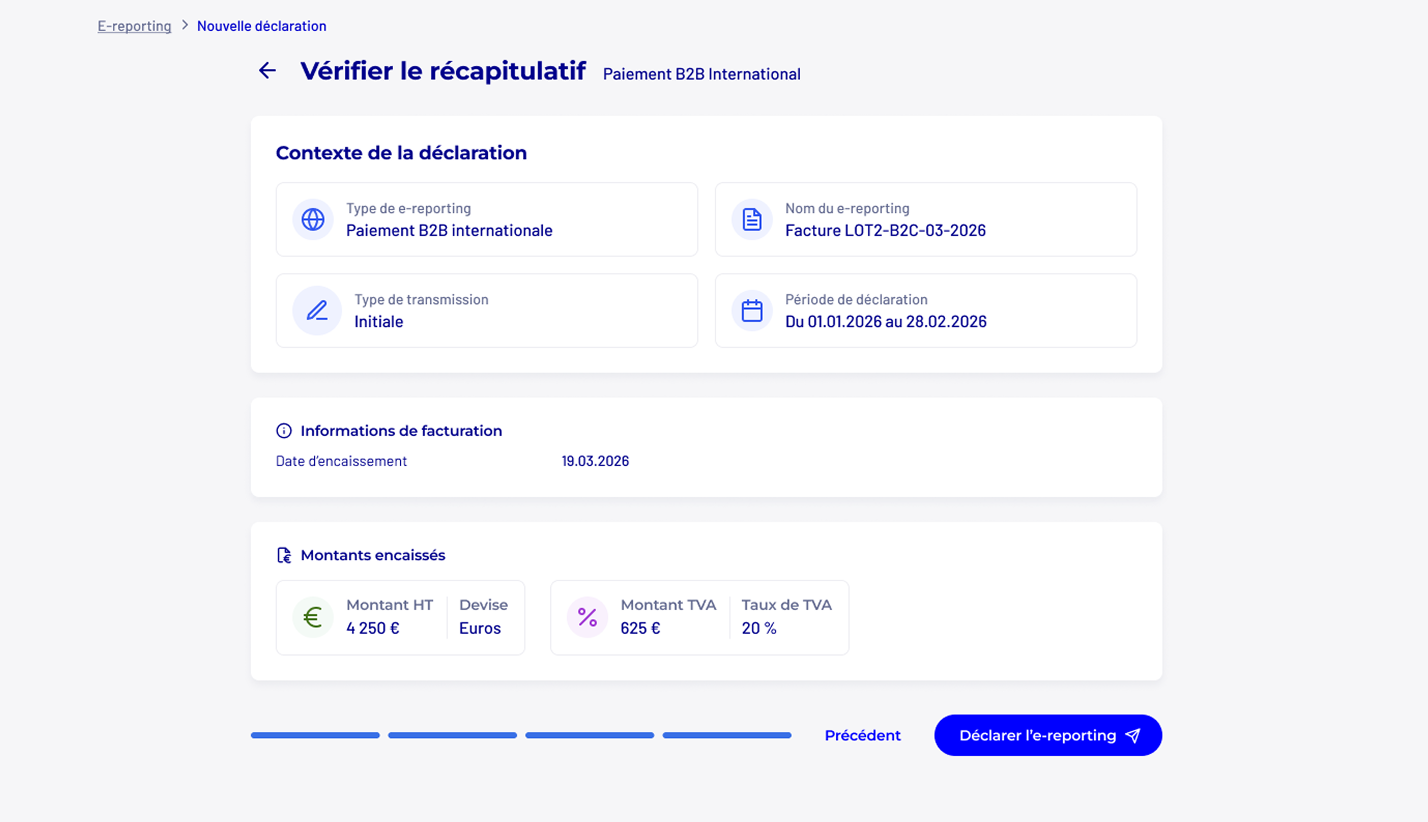Screen dimensions: 1428x822
Task: Click the breadcrumb chevron separator
Action: [x=185, y=25]
